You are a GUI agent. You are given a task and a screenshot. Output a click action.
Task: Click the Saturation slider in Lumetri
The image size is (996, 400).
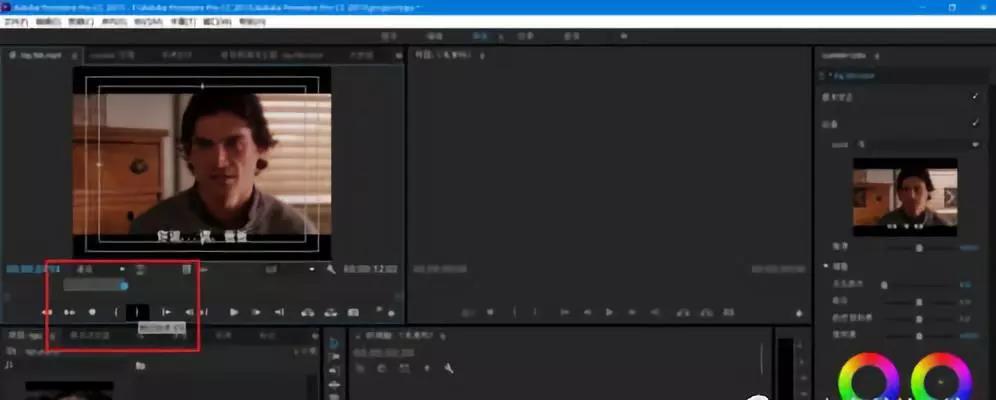click(919, 335)
